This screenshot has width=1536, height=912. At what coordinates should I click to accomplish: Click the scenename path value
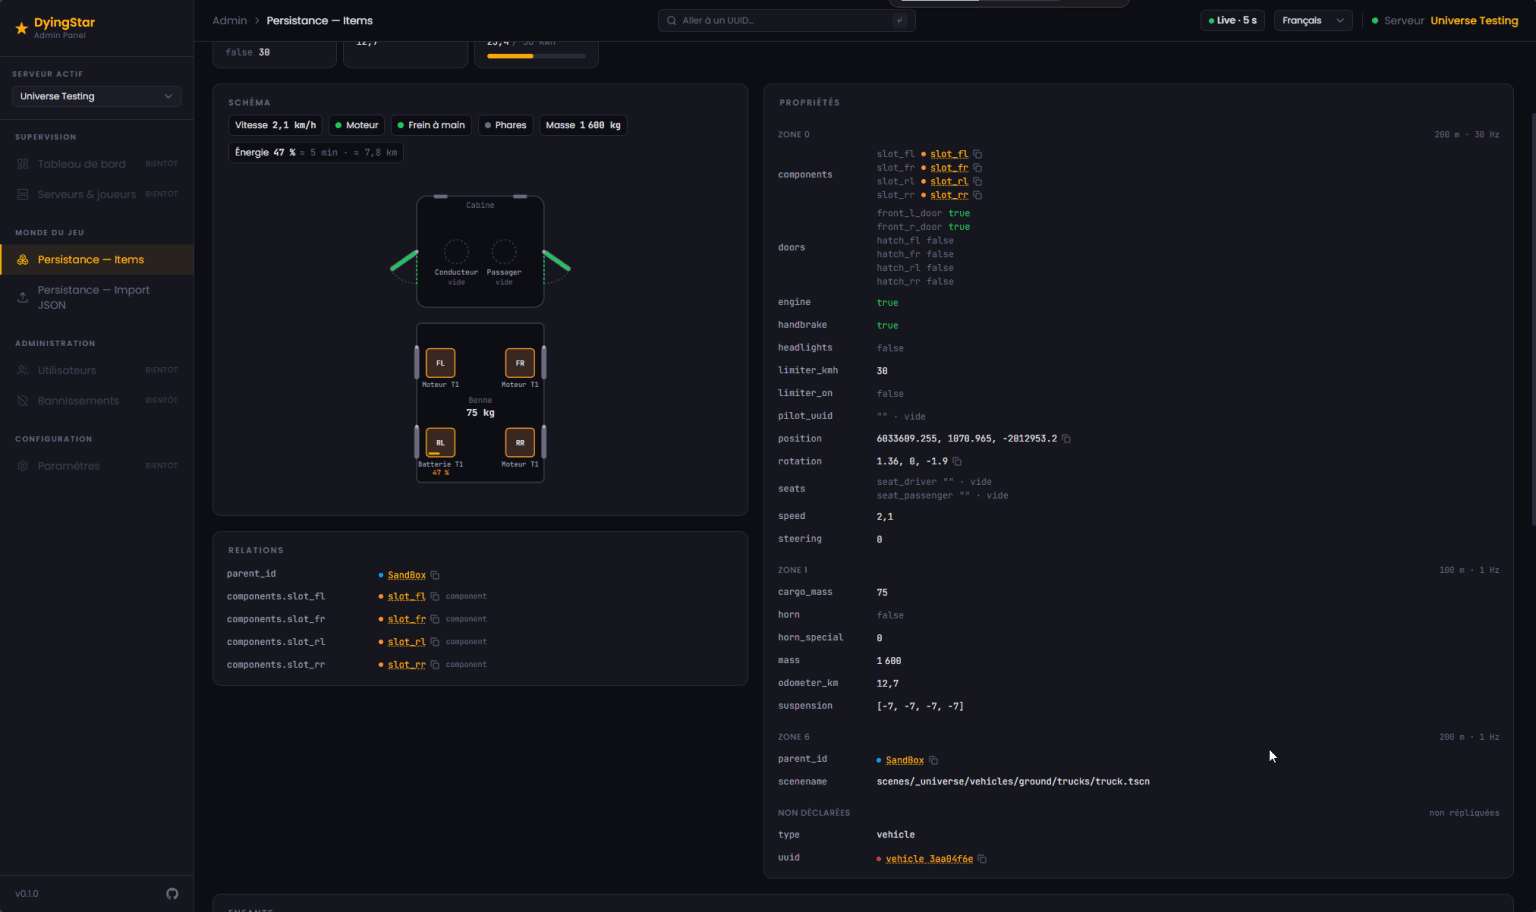(x=1013, y=782)
